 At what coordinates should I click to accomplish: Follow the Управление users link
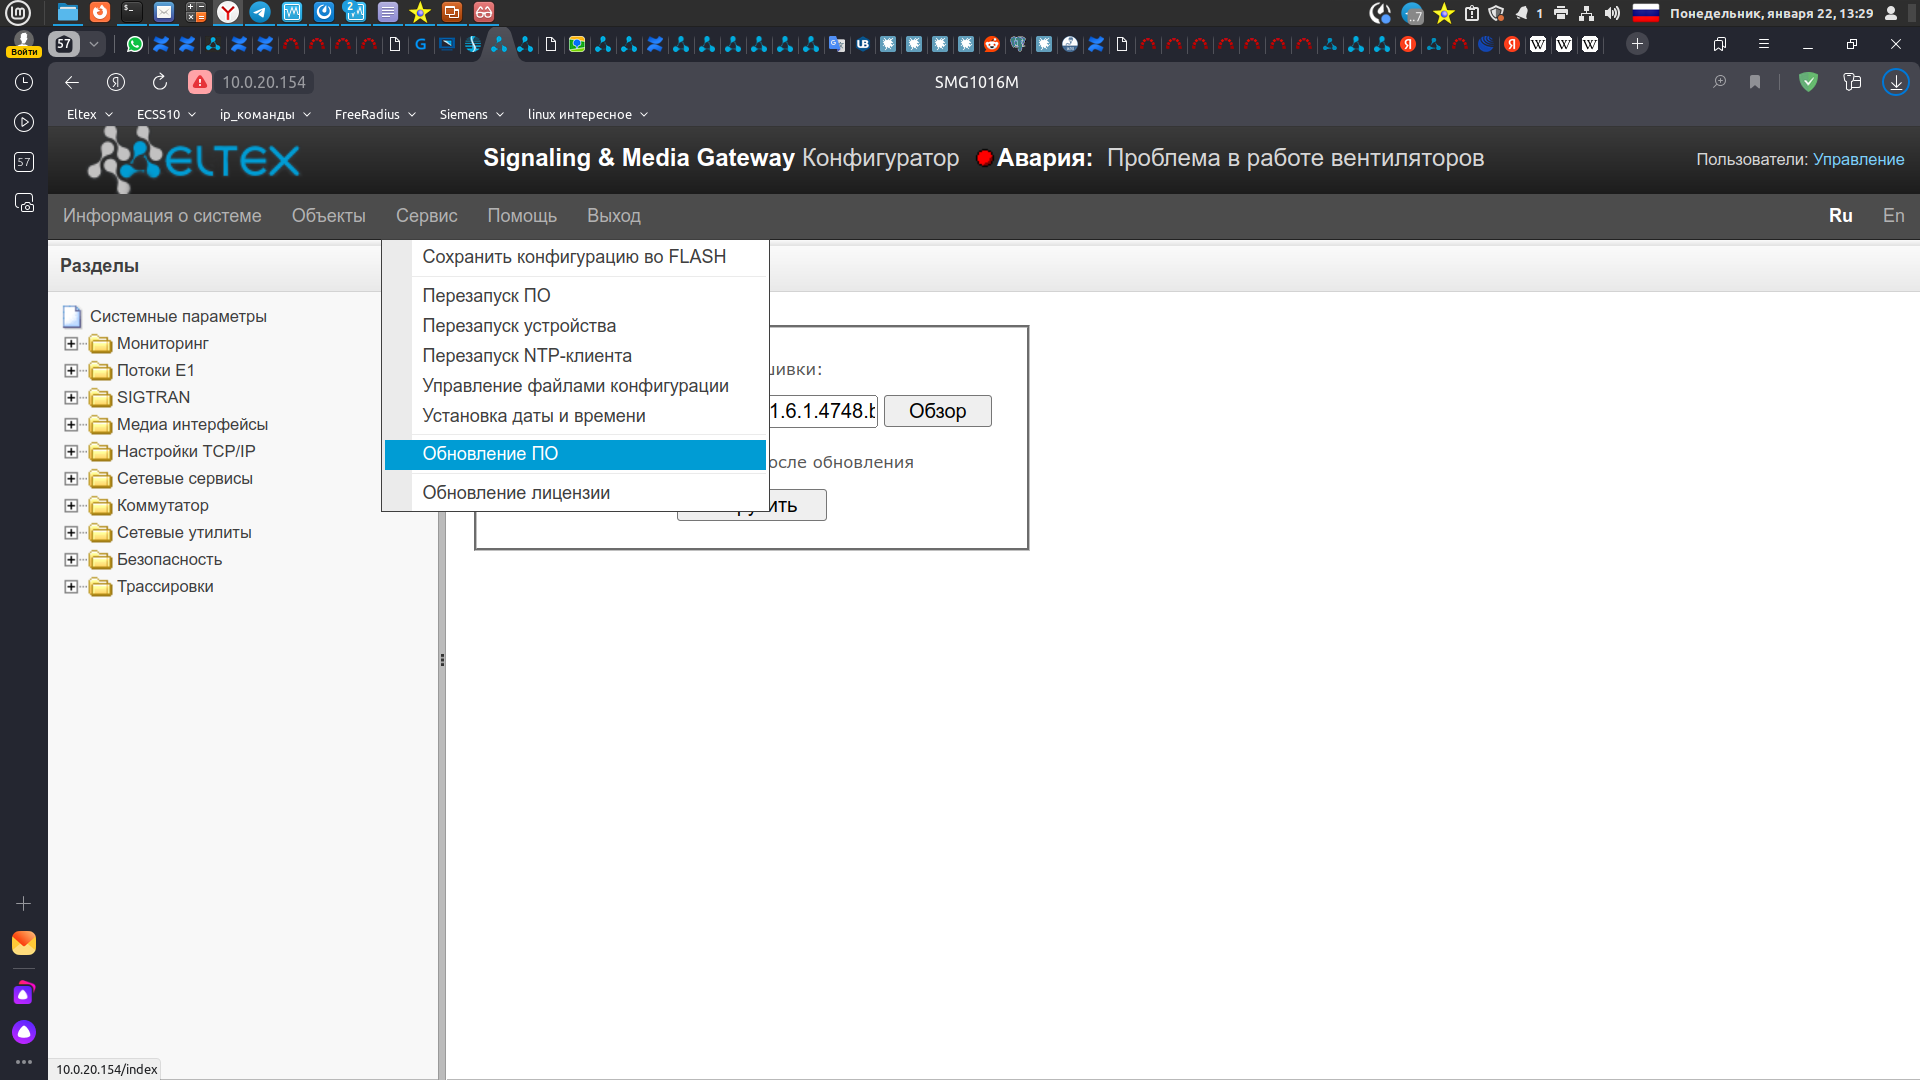tap(1858, 159)
